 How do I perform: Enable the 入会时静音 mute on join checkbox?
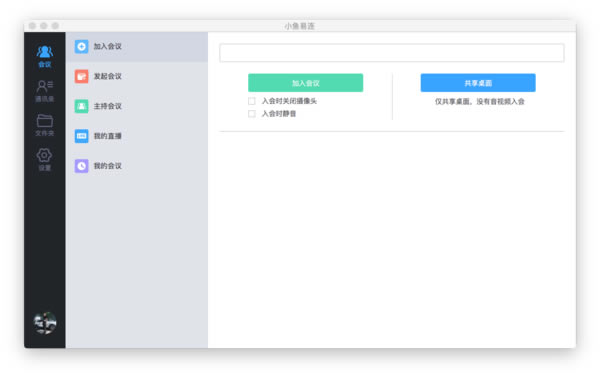252,114
